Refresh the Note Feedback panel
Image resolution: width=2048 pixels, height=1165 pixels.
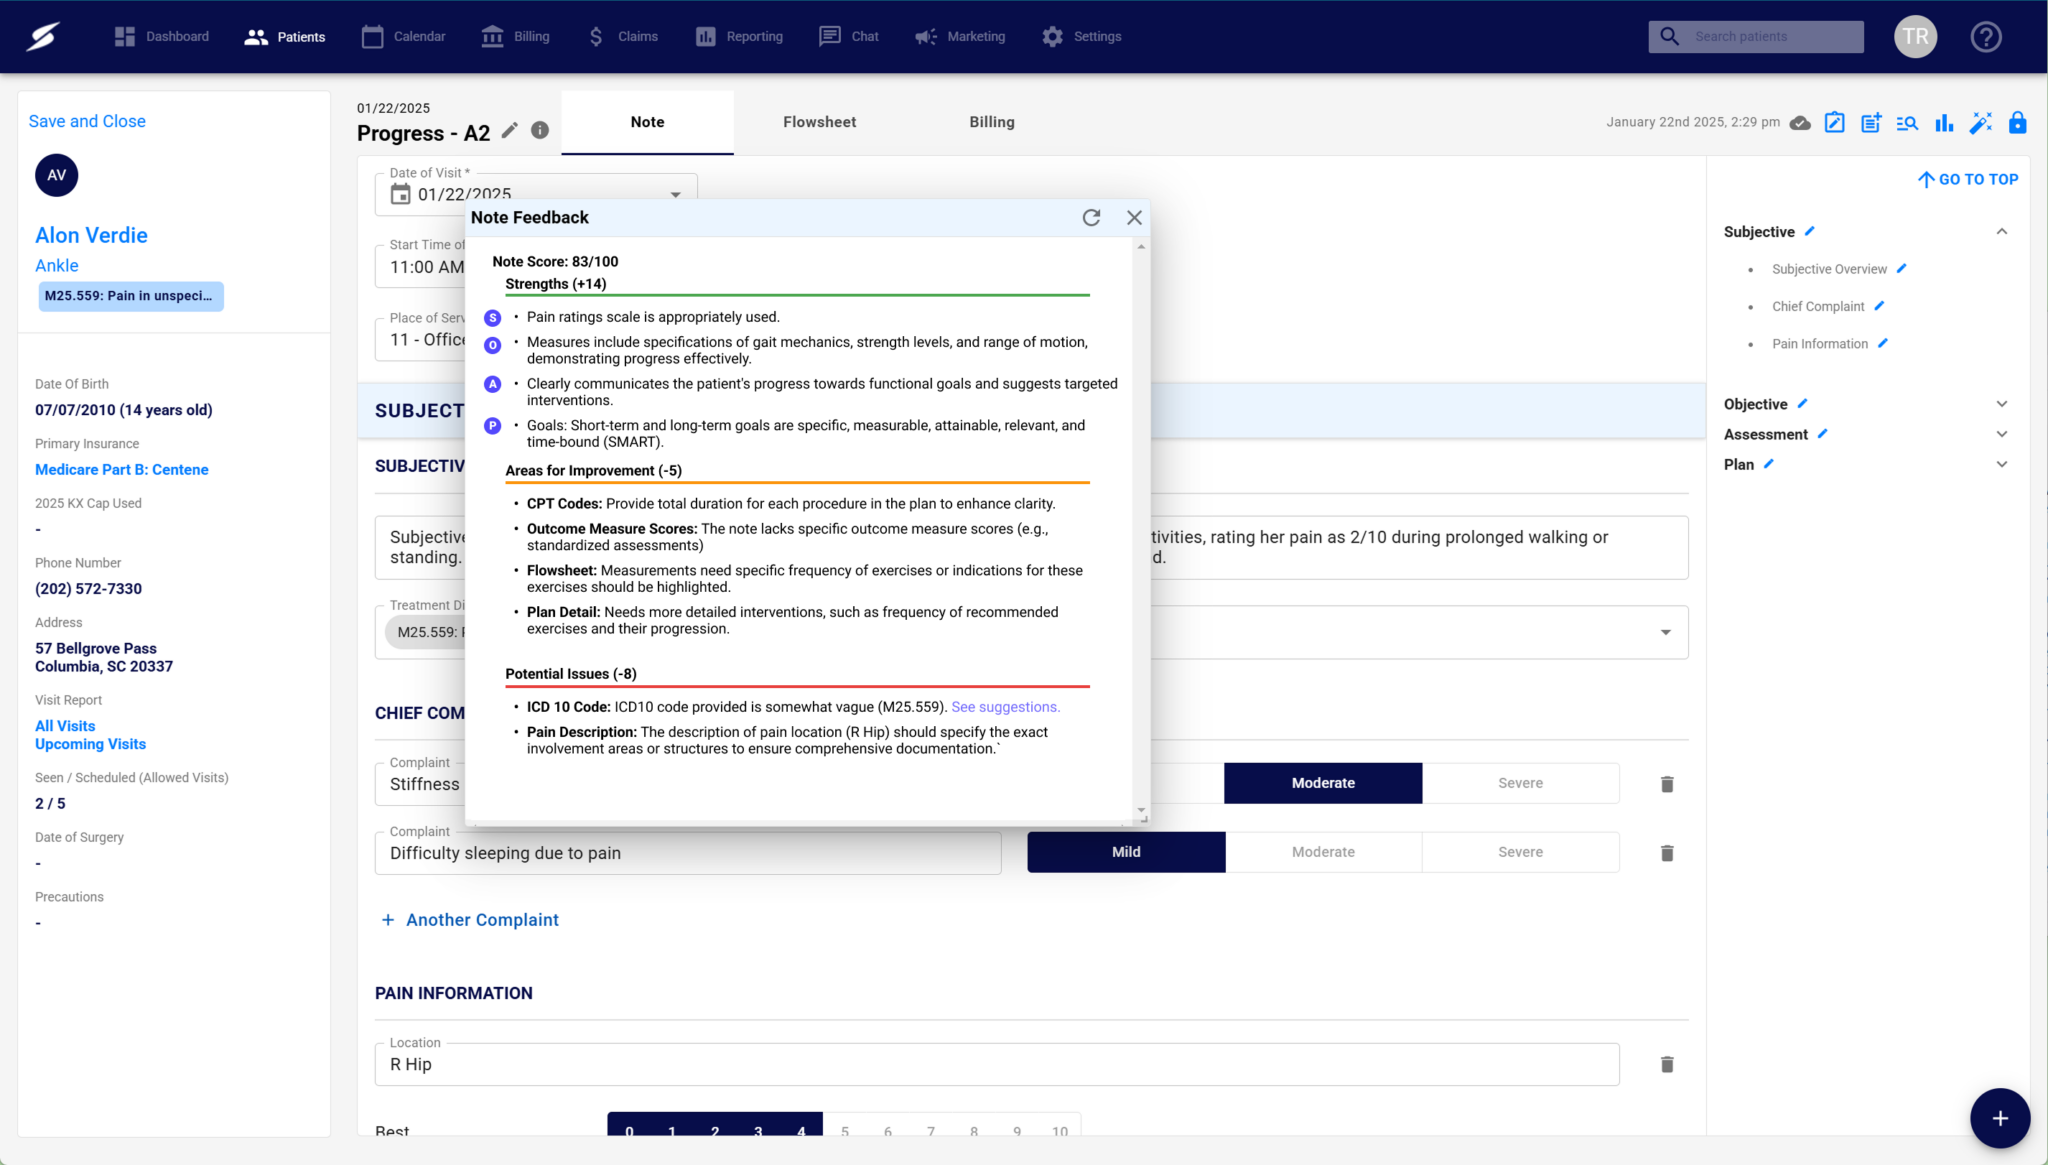point(1091,218)
